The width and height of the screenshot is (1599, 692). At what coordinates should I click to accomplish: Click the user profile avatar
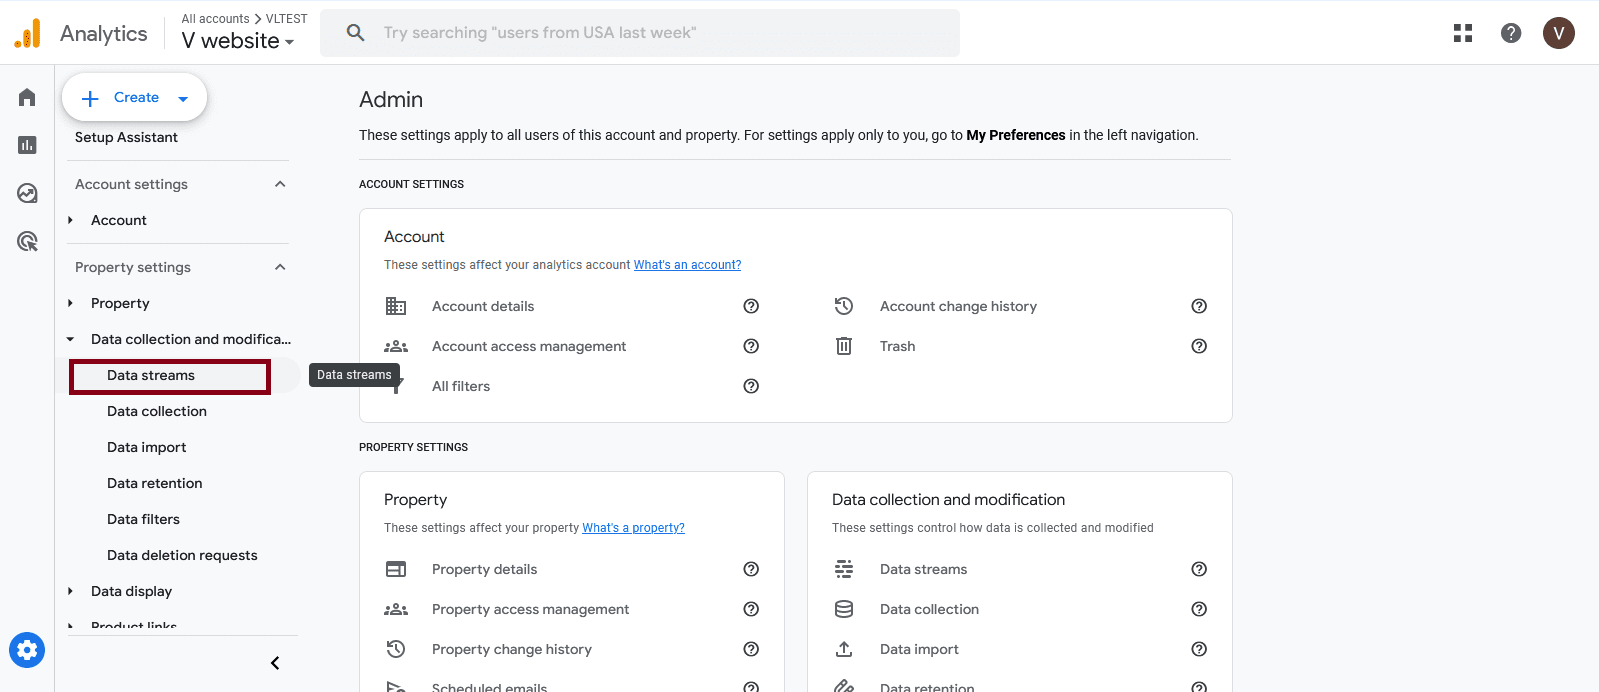coord(1558,33)
